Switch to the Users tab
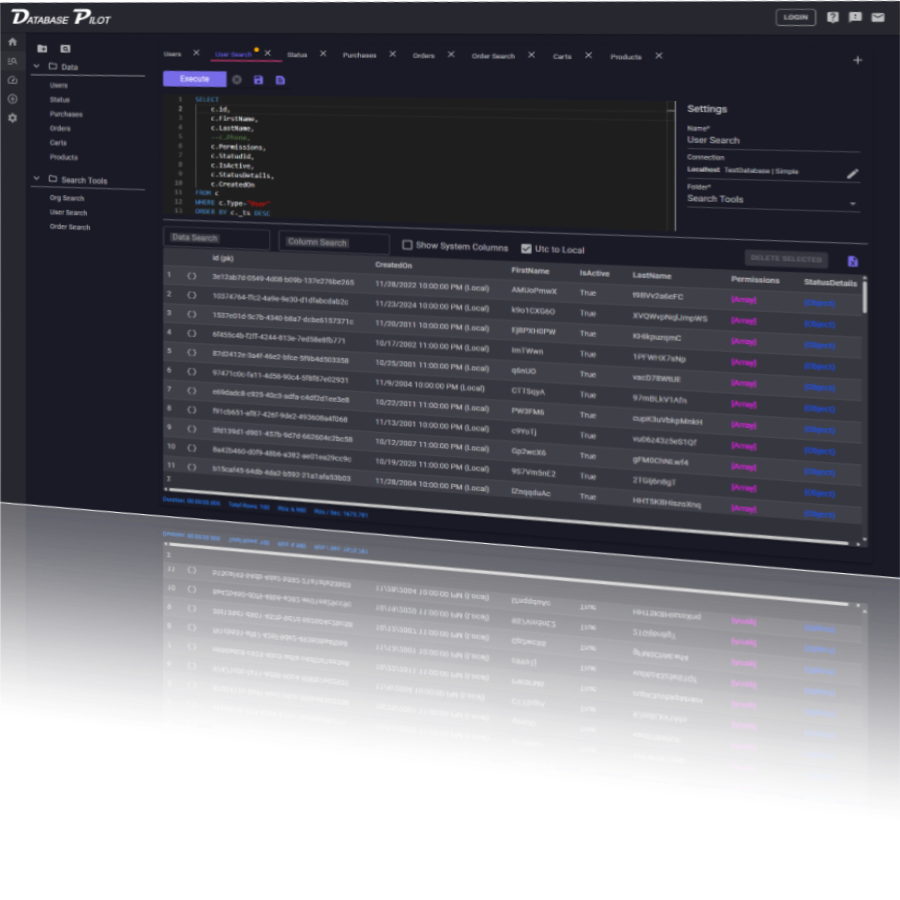This screenshot has width=900, height=900. [172, 54]
